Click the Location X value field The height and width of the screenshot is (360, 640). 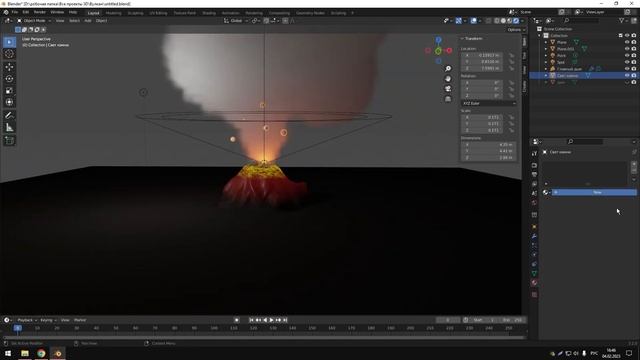click(x=482, y=55)
